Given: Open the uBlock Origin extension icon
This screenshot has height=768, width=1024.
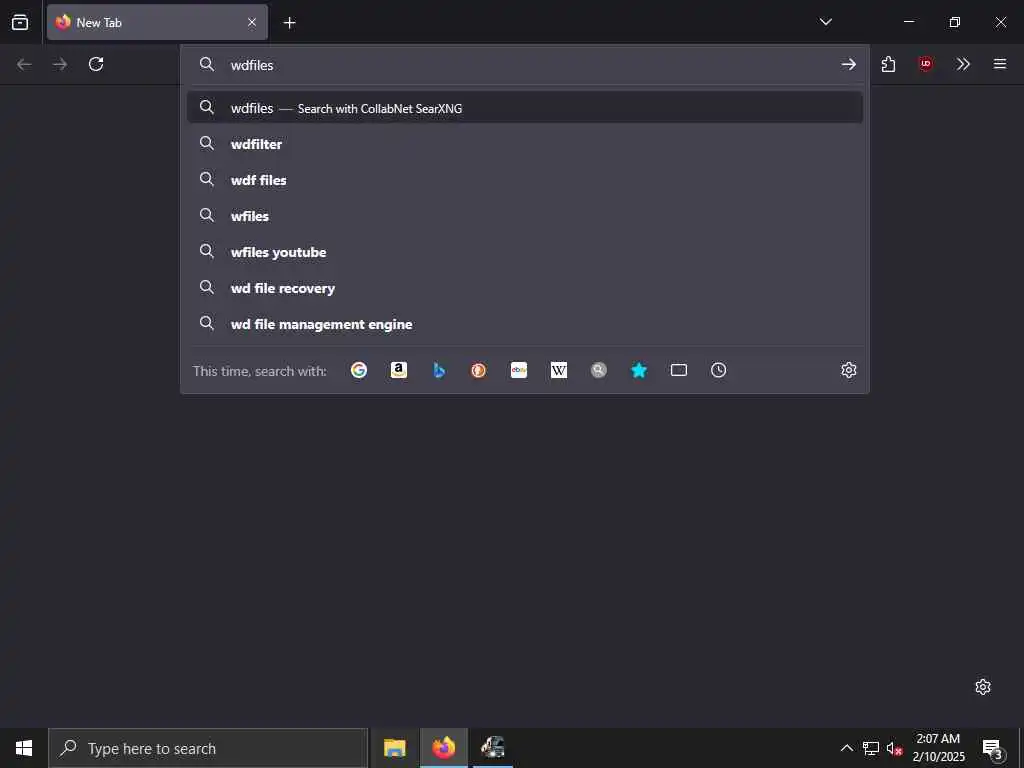Looking at the screenshot, I should (x=925, y=64).
